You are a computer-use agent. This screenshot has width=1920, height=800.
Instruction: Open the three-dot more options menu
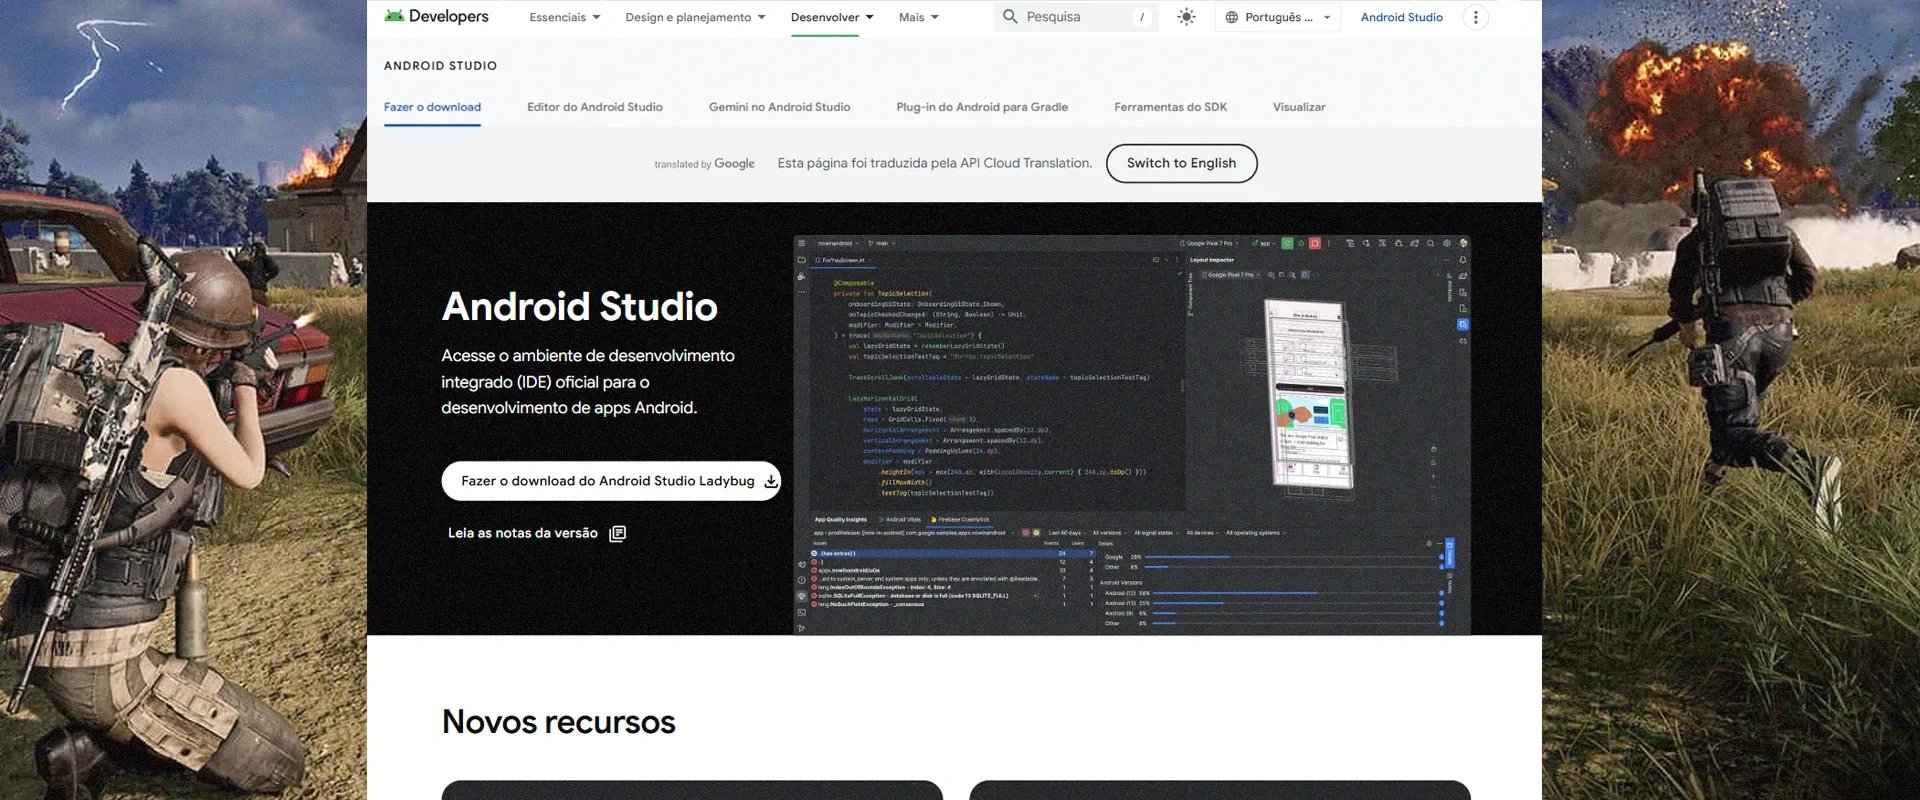tap(1475, 17)
